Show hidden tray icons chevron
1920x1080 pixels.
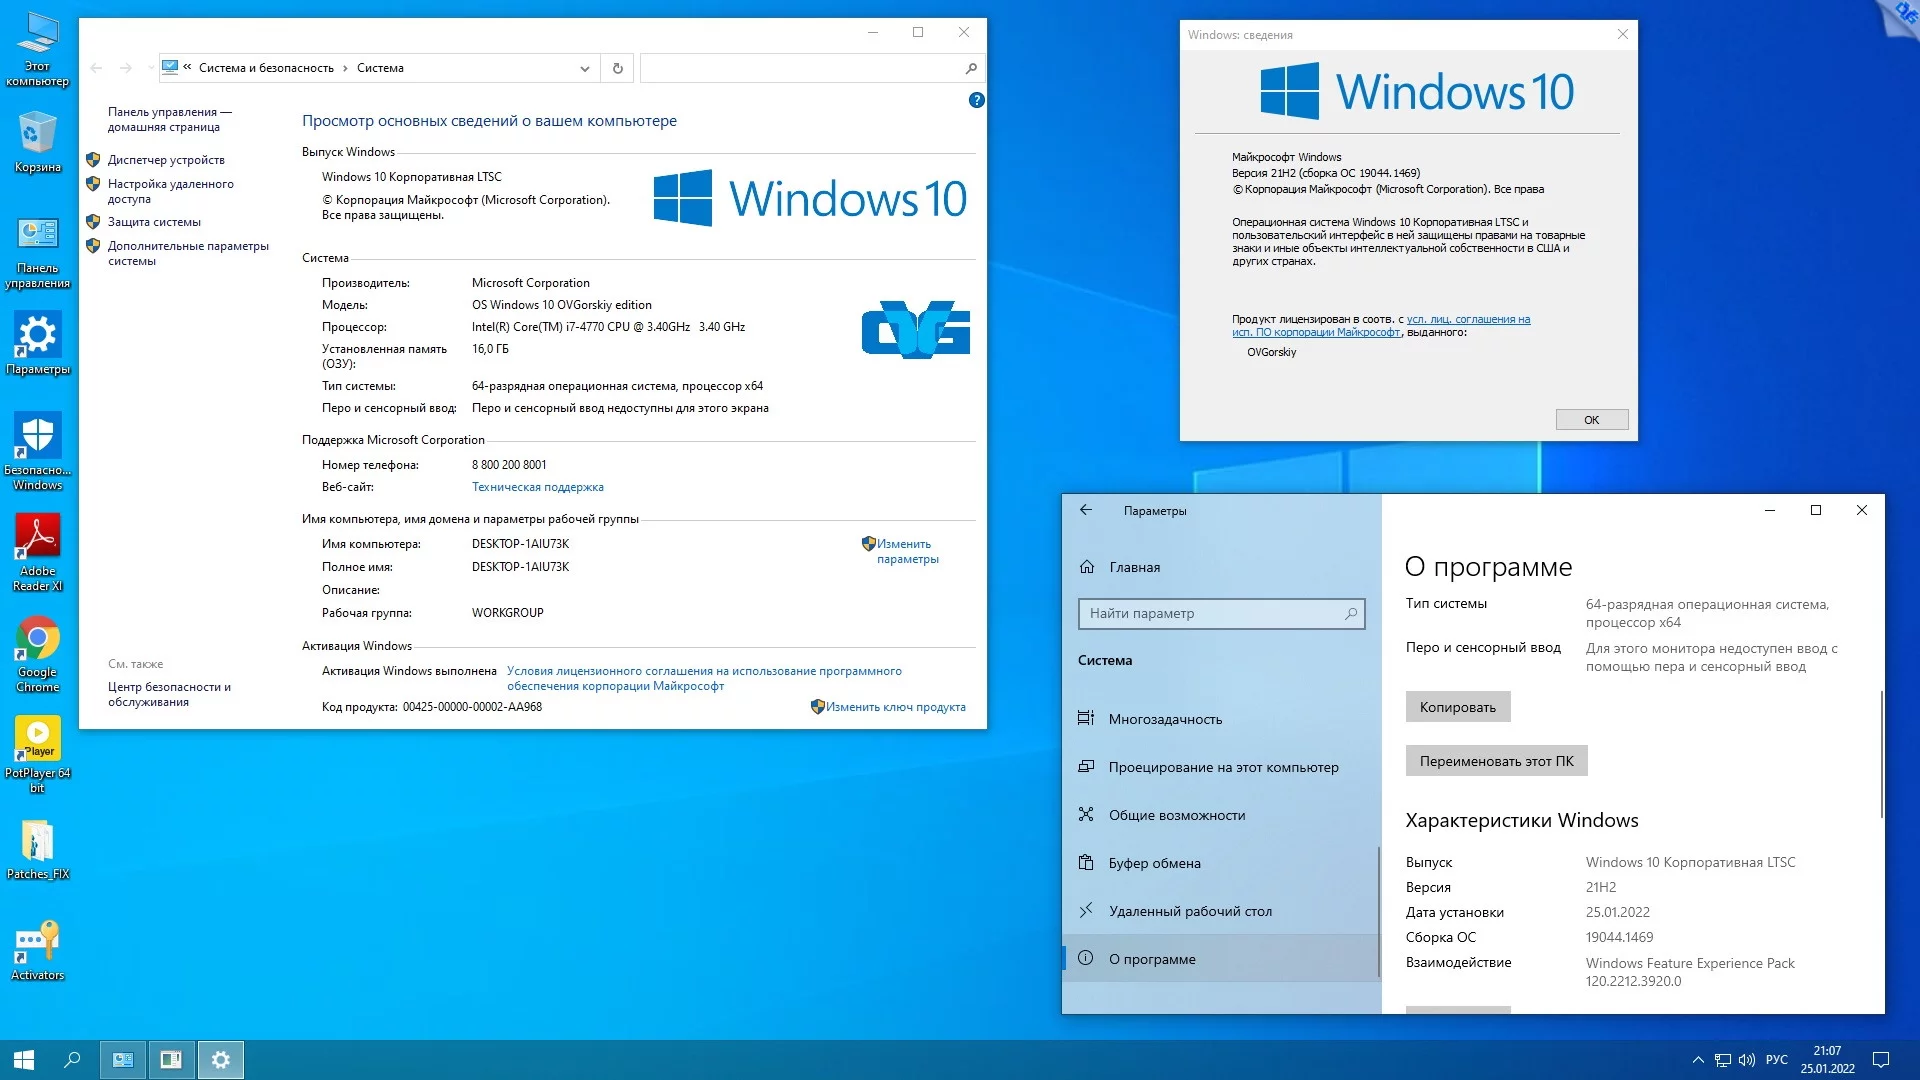1697,1060
